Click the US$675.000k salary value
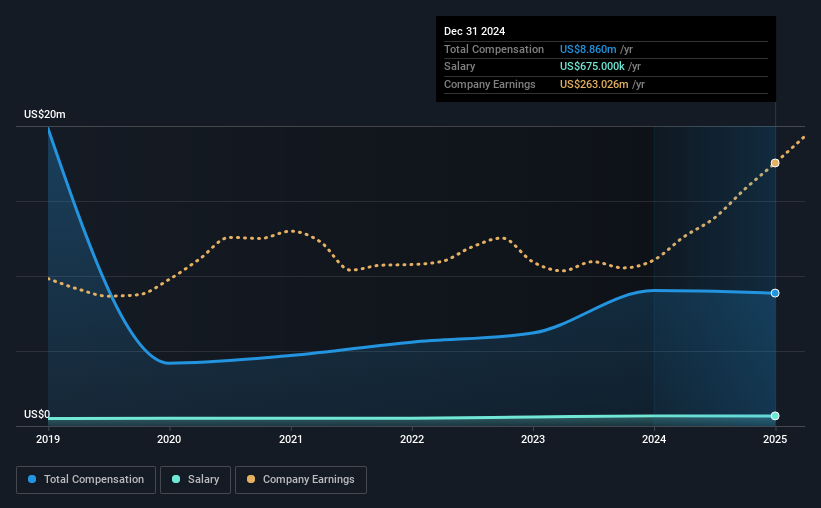This screenshot has width=821, height=508. pyautogui.click(x=592, y=67)
